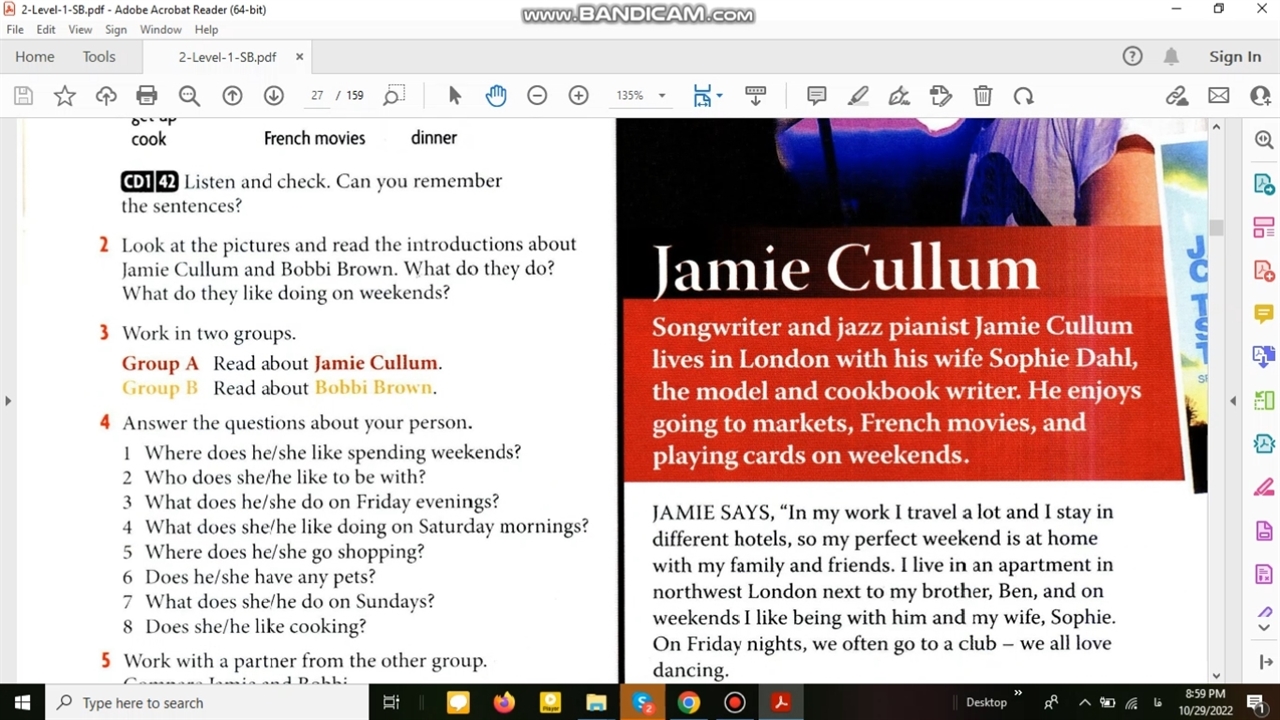The height and width of the screenshot is (720, 1280).
Task: Close the 2-Level-1-SB.pdf tab
Action: [299, 57]
